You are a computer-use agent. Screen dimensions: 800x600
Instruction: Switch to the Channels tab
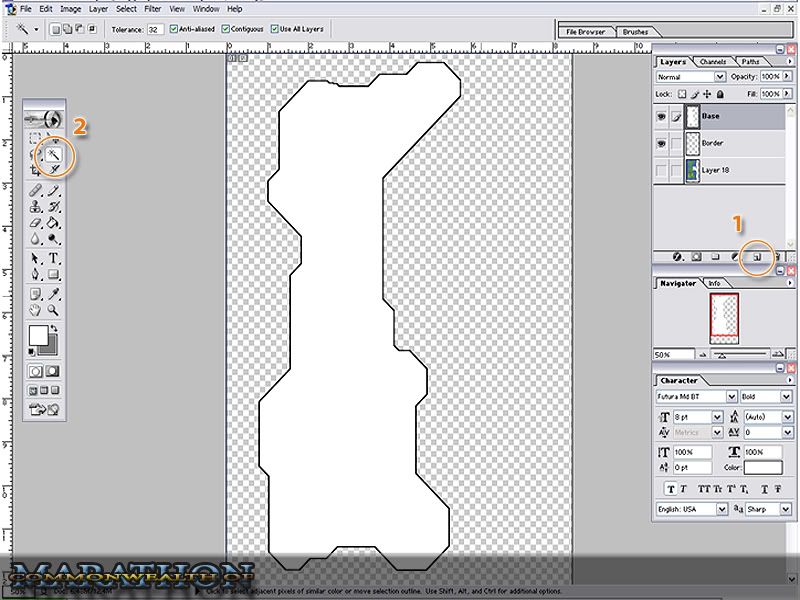[x=713, y=62]
